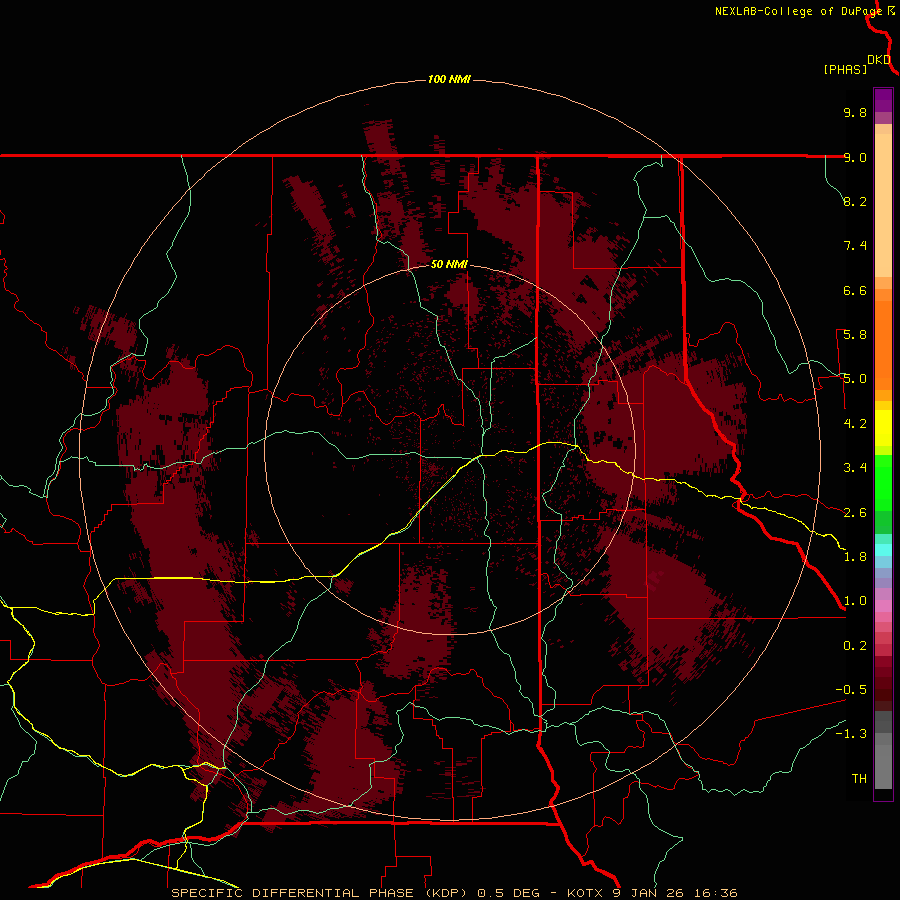
Task: Click the 7.4 value on the color scale
Action: pos(855,246)
